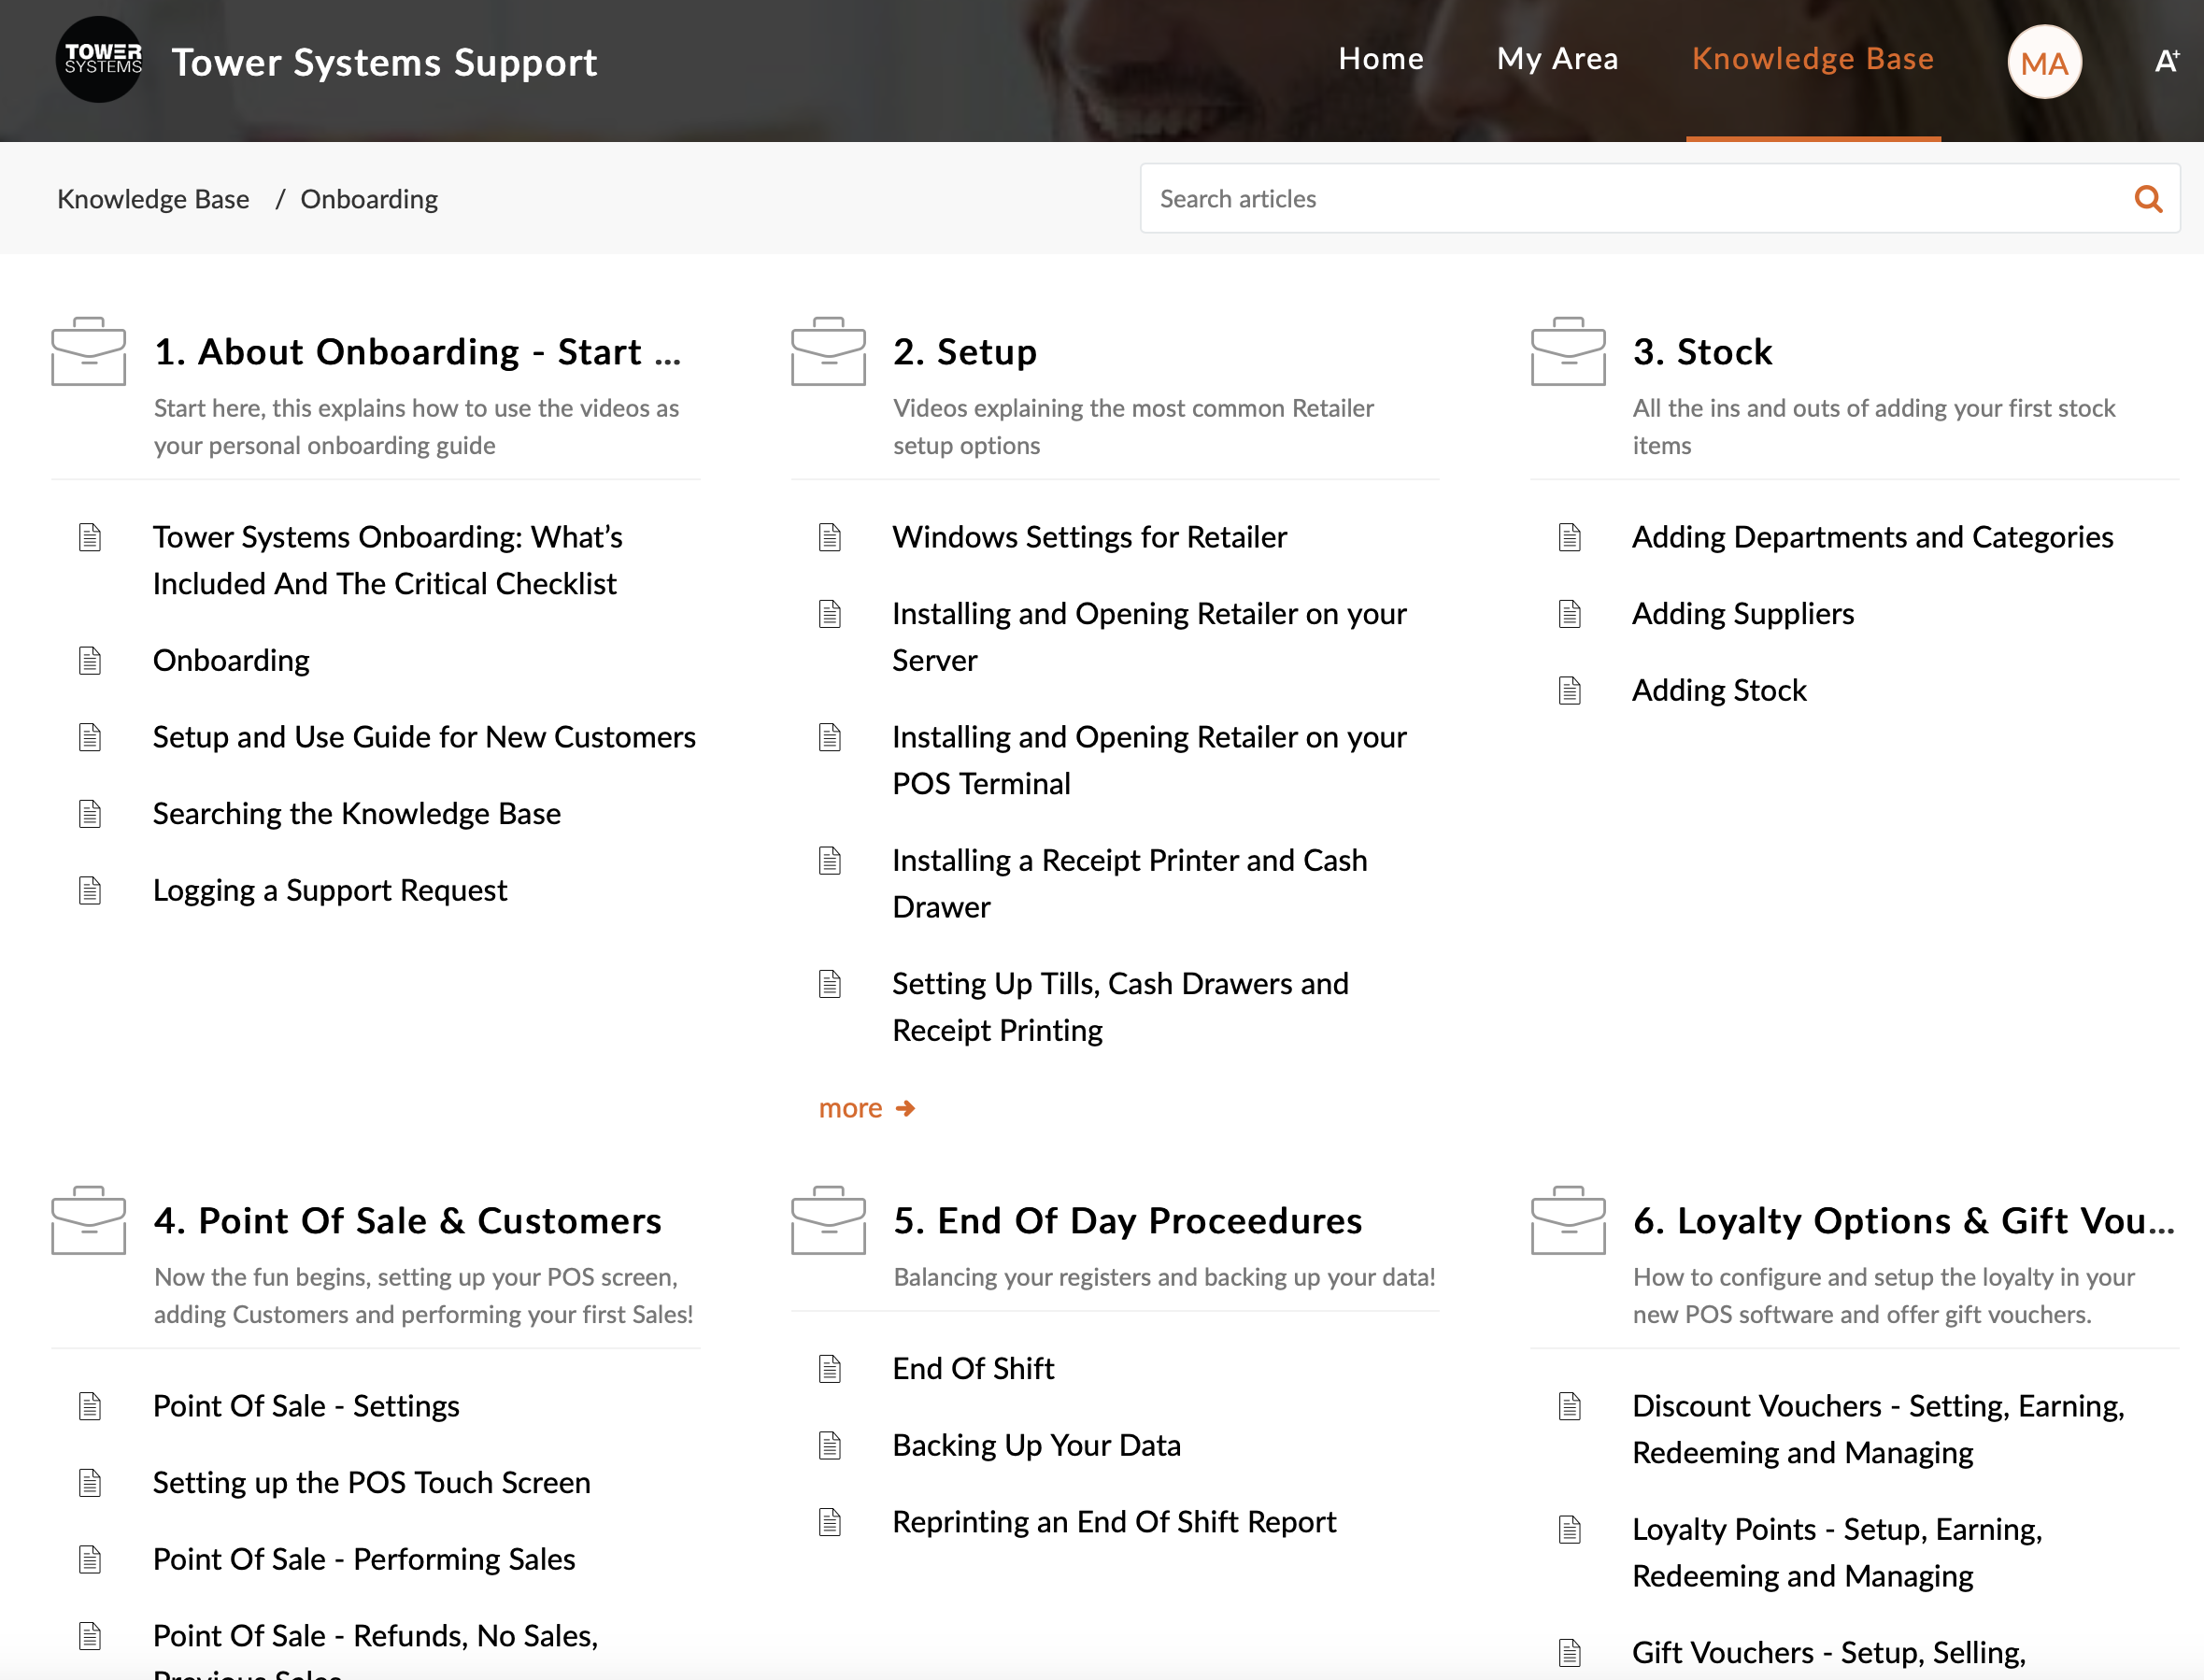Open Point Of Sale - Performing Sales article
The width and height of the screenshot is (2204, 1680).
coord(364,1560)
